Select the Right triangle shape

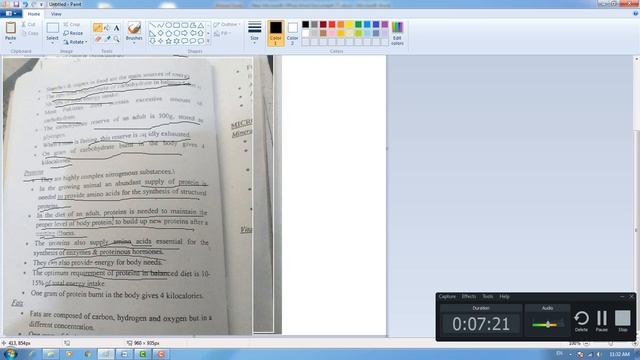(152, 33)
